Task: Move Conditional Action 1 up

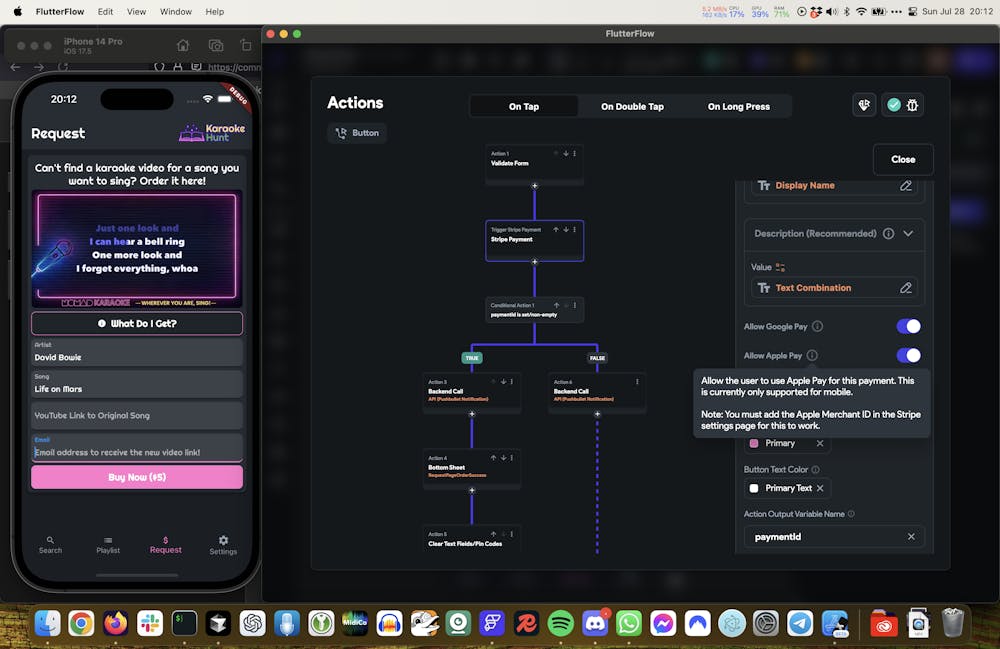Action: pyautogui.click(x=556, y=305)
